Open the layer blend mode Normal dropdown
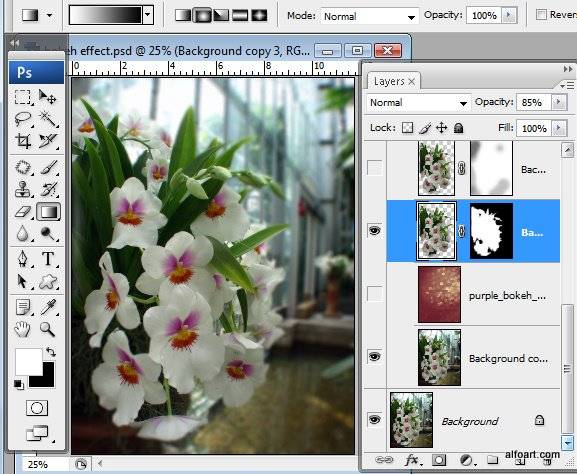 [418, 103]
